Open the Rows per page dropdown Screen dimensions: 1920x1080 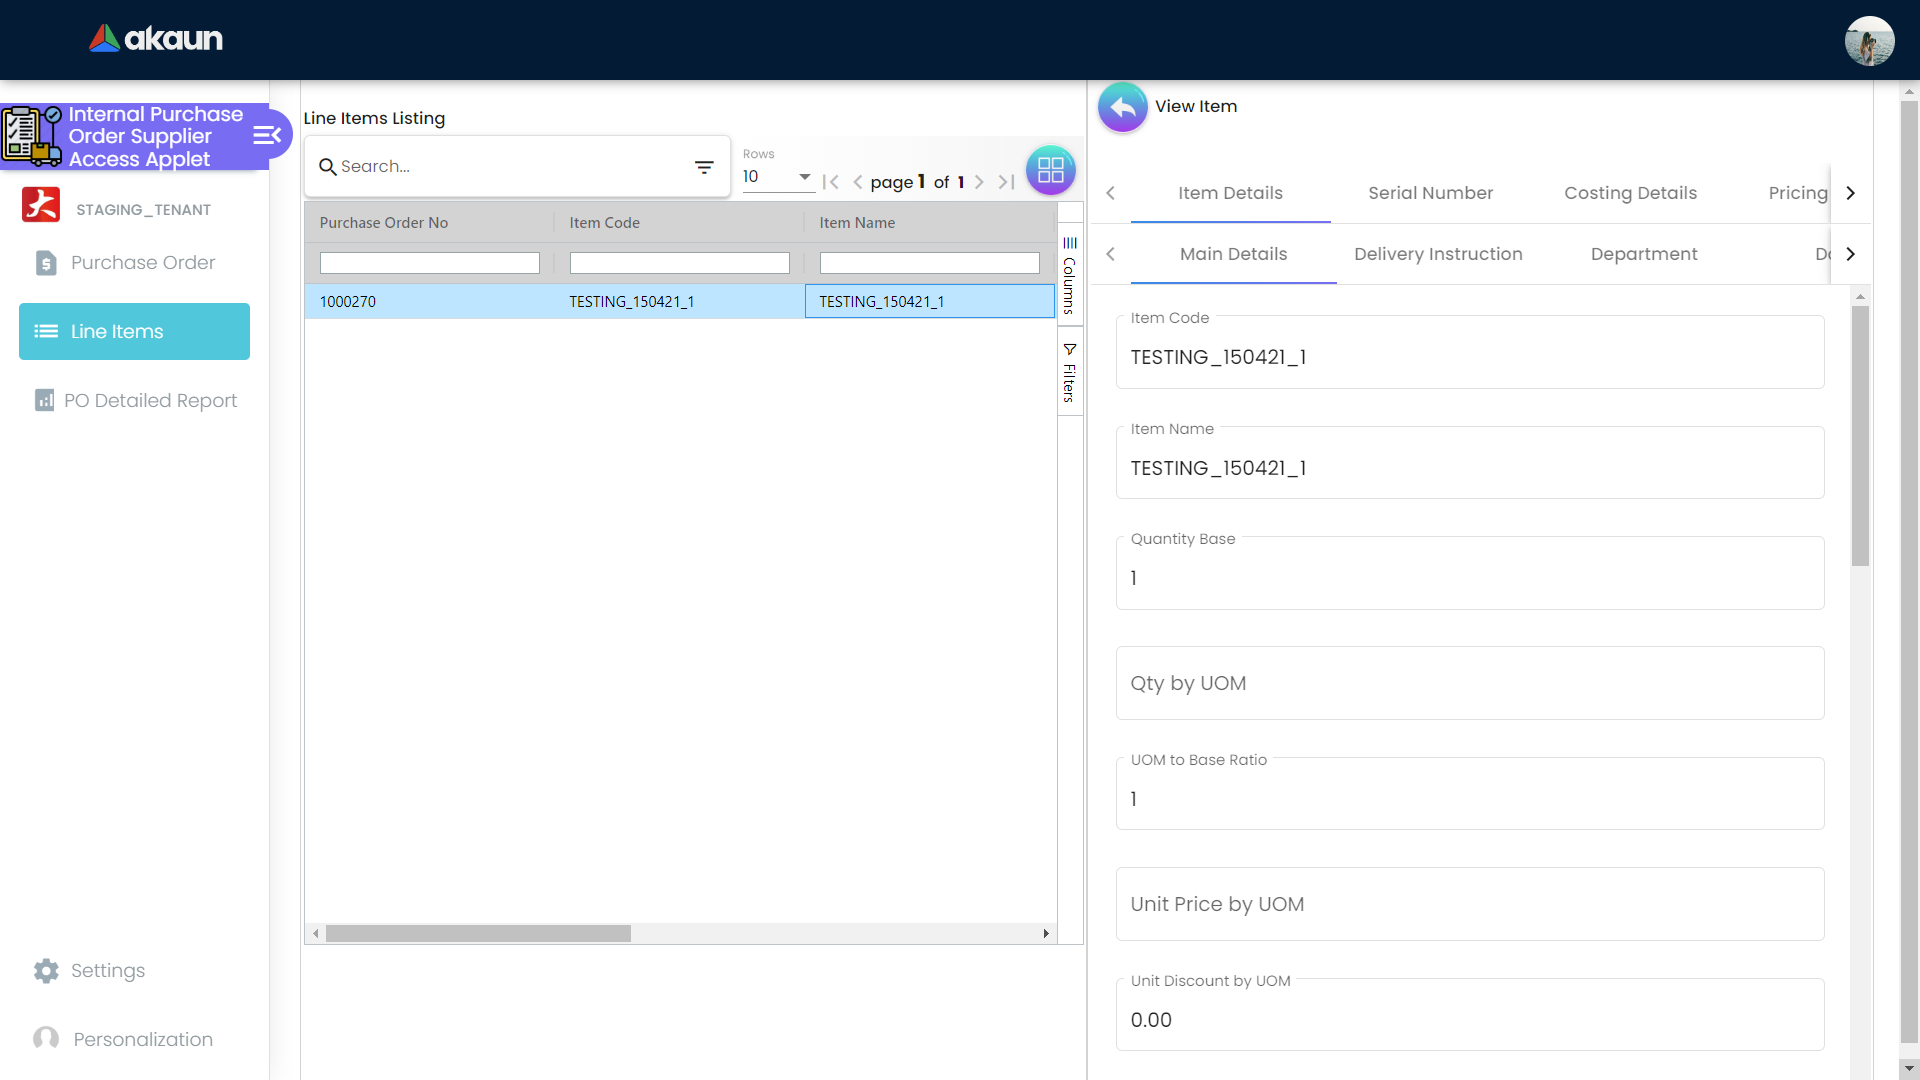click(x=777, y=177)
